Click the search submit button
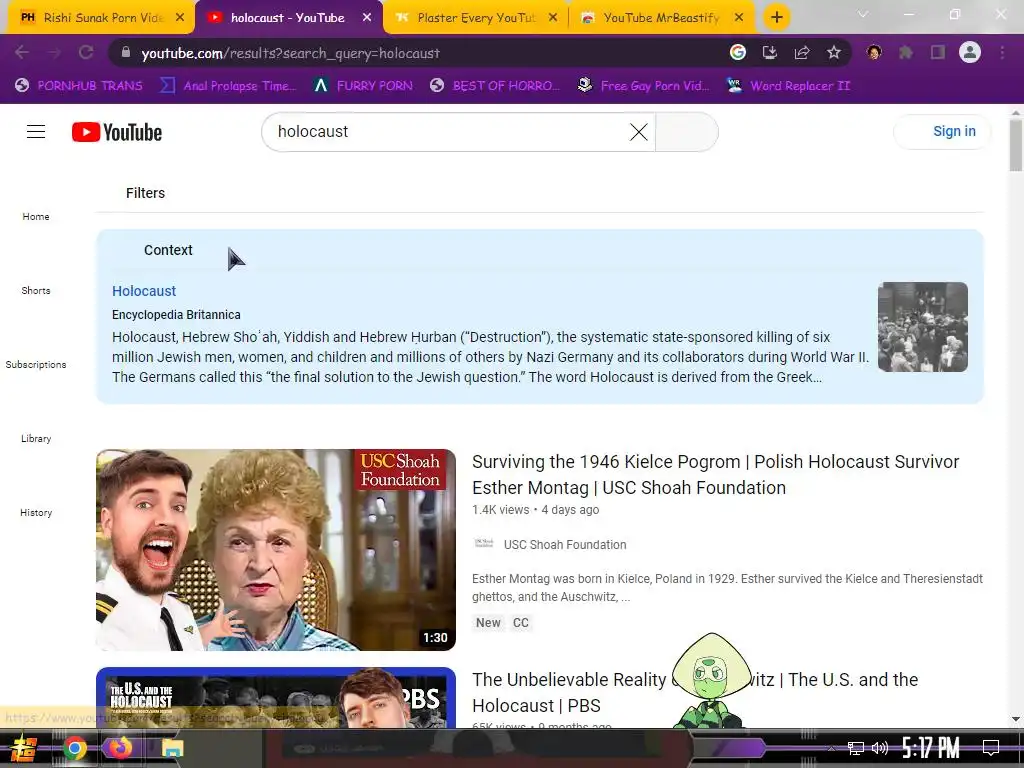Screen dimensions: 1024x768 click(686, 132)
